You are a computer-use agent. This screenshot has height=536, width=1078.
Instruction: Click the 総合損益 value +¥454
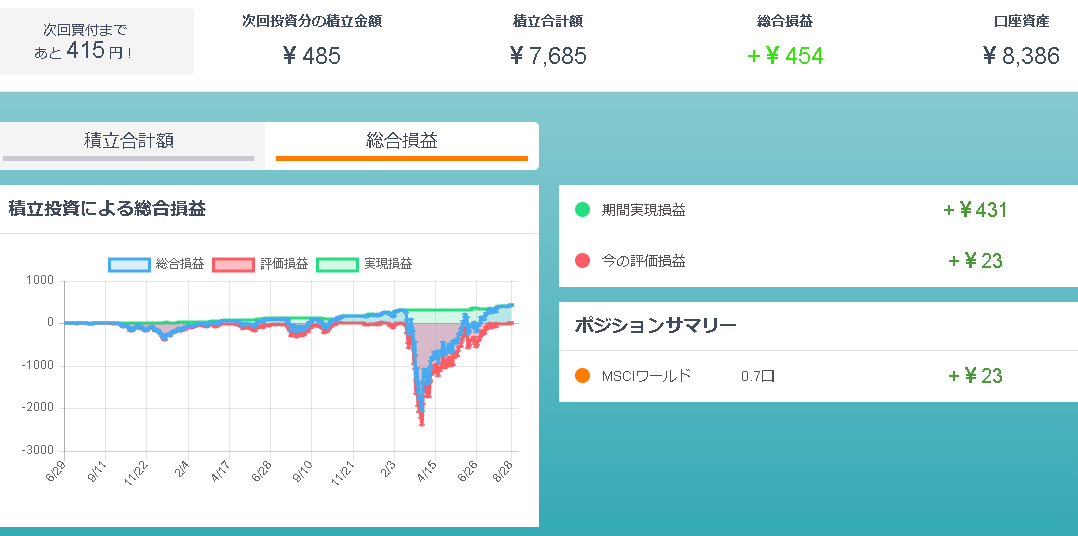pyautogui.click(x=785, y=56)
